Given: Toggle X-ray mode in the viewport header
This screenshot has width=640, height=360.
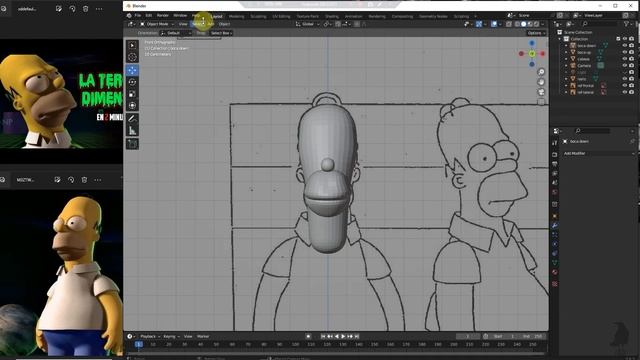Looking at the screenshot, I should coord(509,24).
